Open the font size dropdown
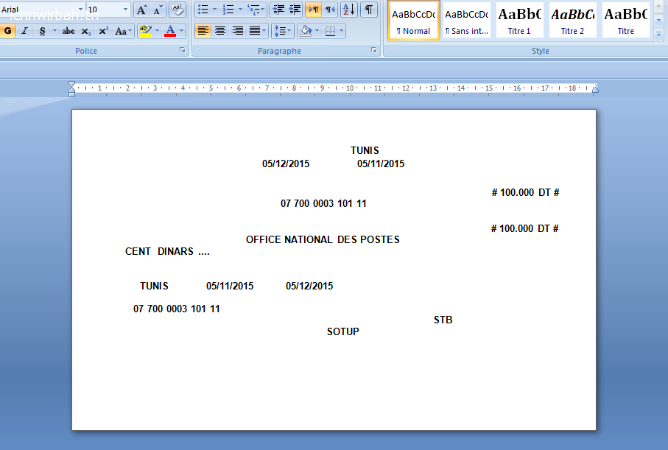The image size is (668, 450). pos(125,9)
